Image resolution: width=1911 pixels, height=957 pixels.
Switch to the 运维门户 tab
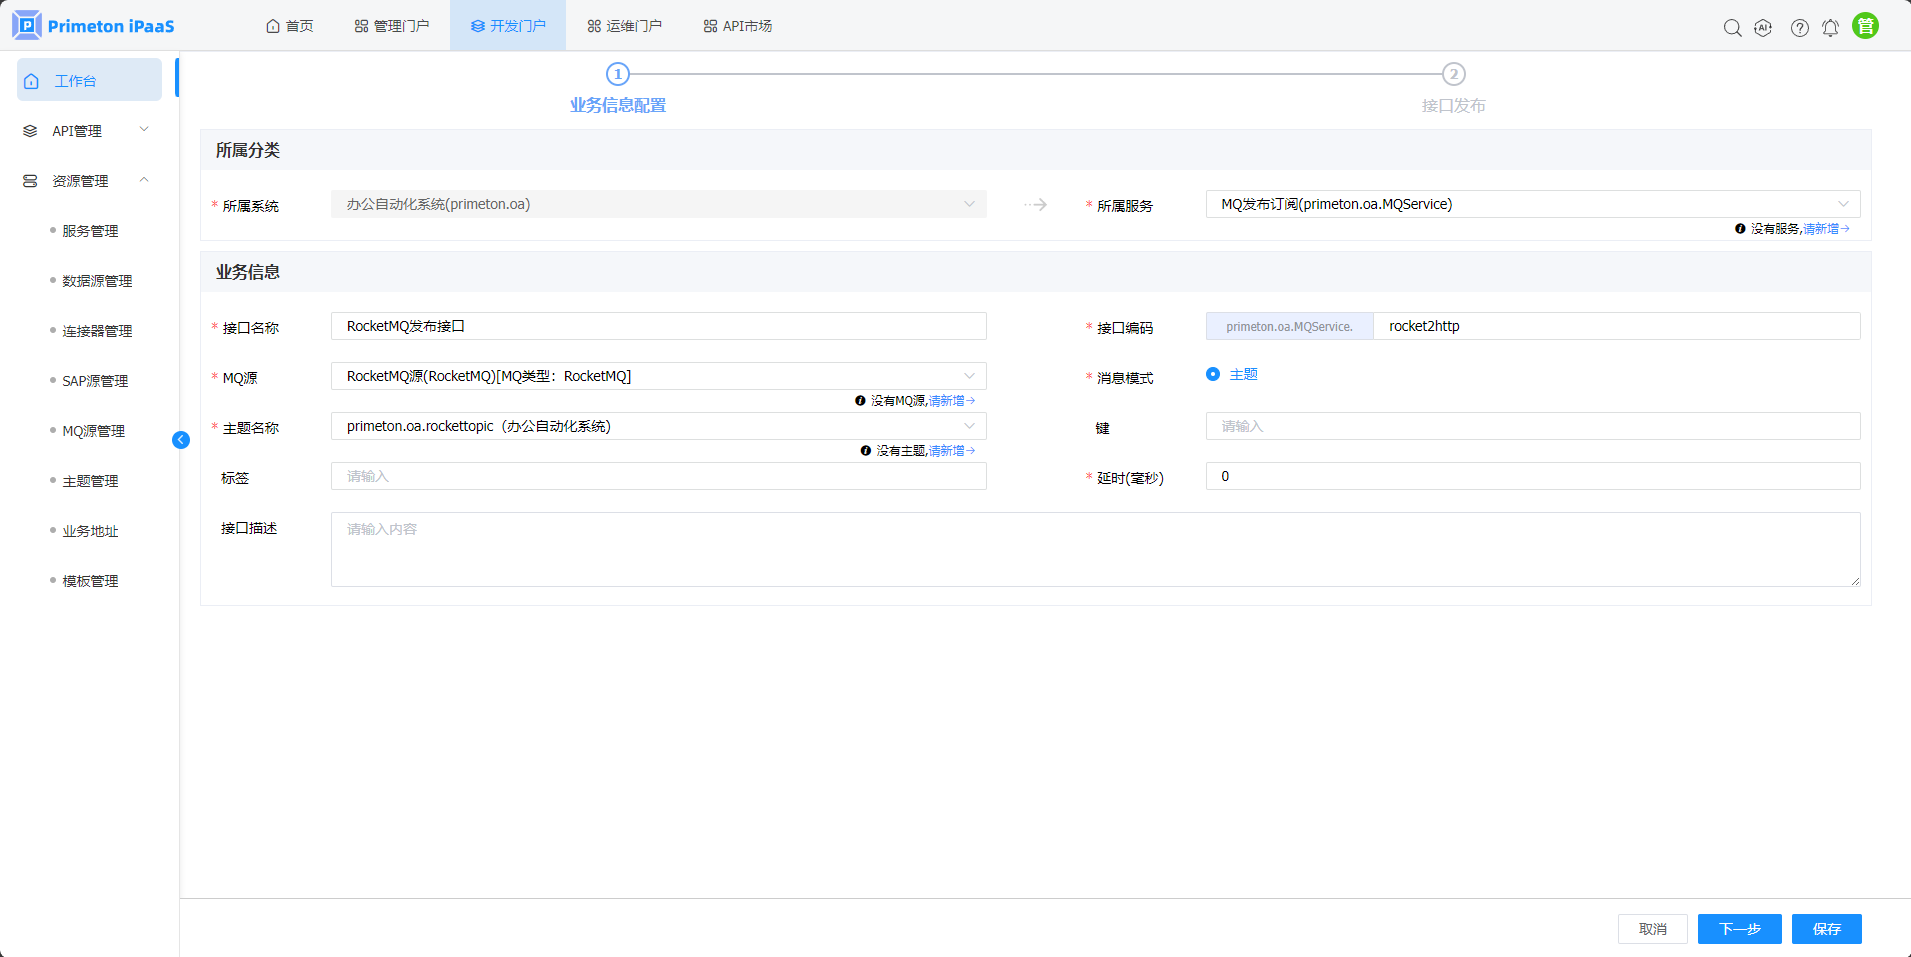624,26
